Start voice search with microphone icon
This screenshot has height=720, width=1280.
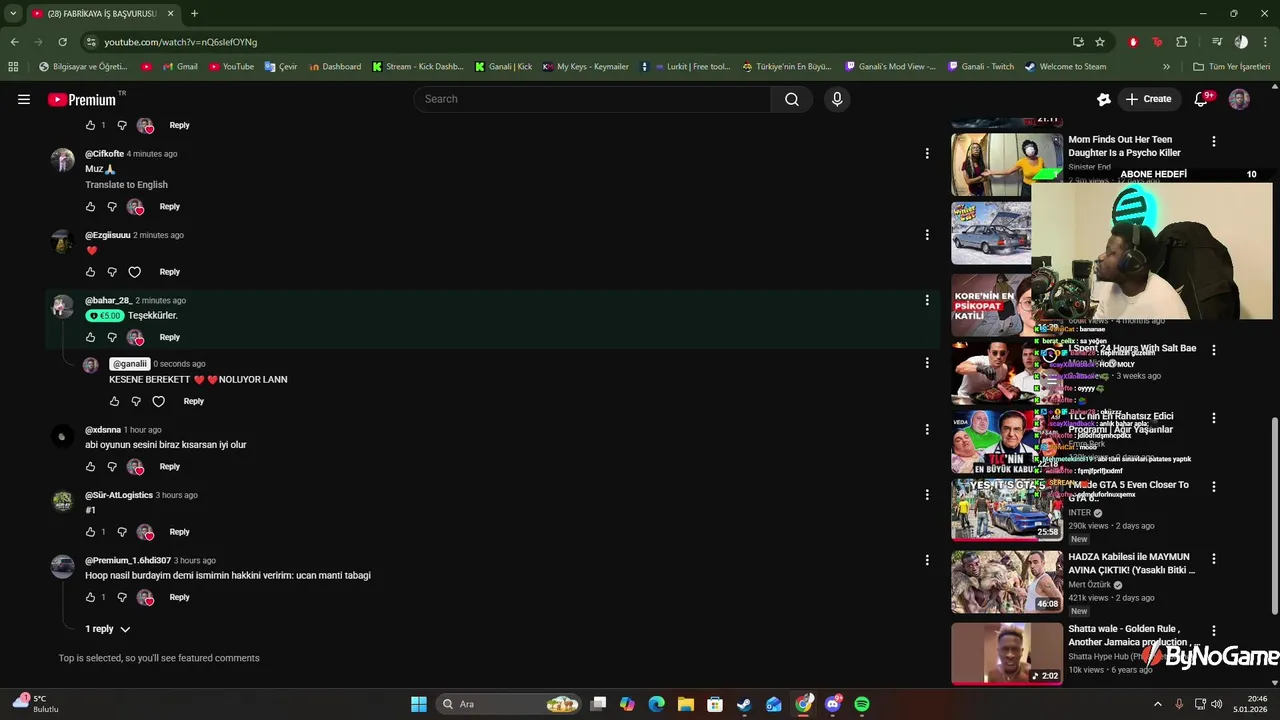[x=837, y=99]
